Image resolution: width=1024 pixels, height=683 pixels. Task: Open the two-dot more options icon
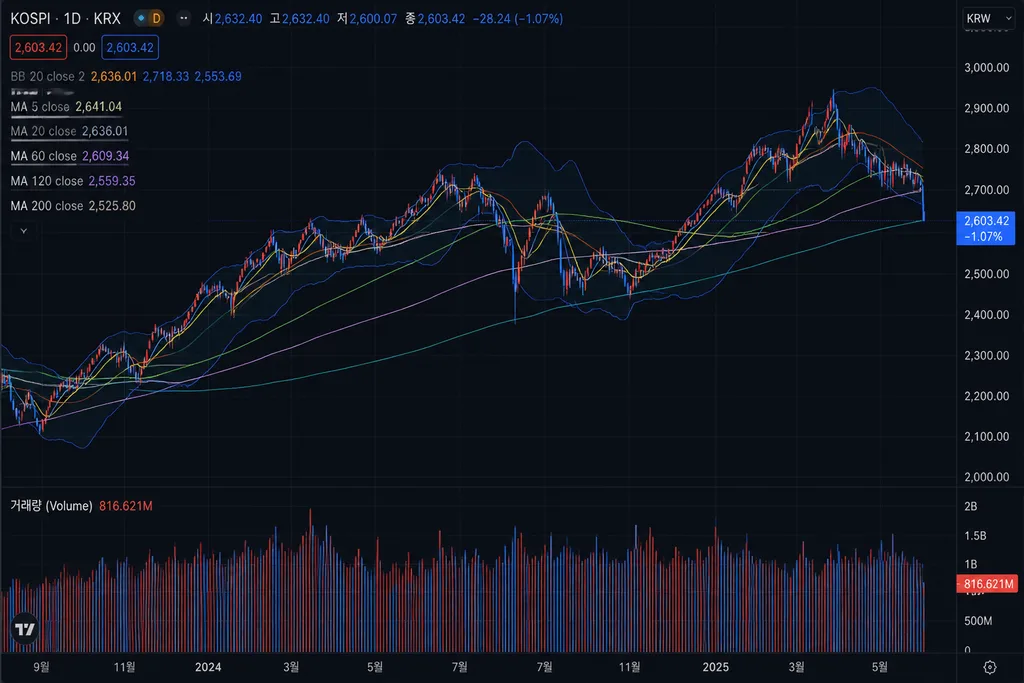184,19
